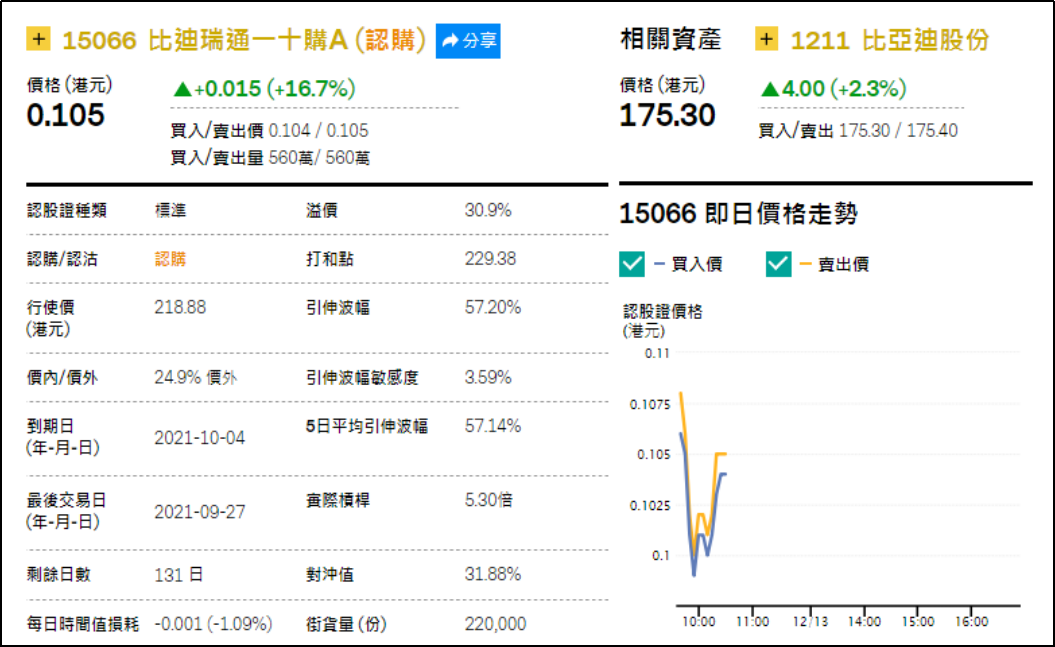1055x647 pixels.
Task: Select the warrant change +0.015 (+16.7%)
Action: coord(264,88)
